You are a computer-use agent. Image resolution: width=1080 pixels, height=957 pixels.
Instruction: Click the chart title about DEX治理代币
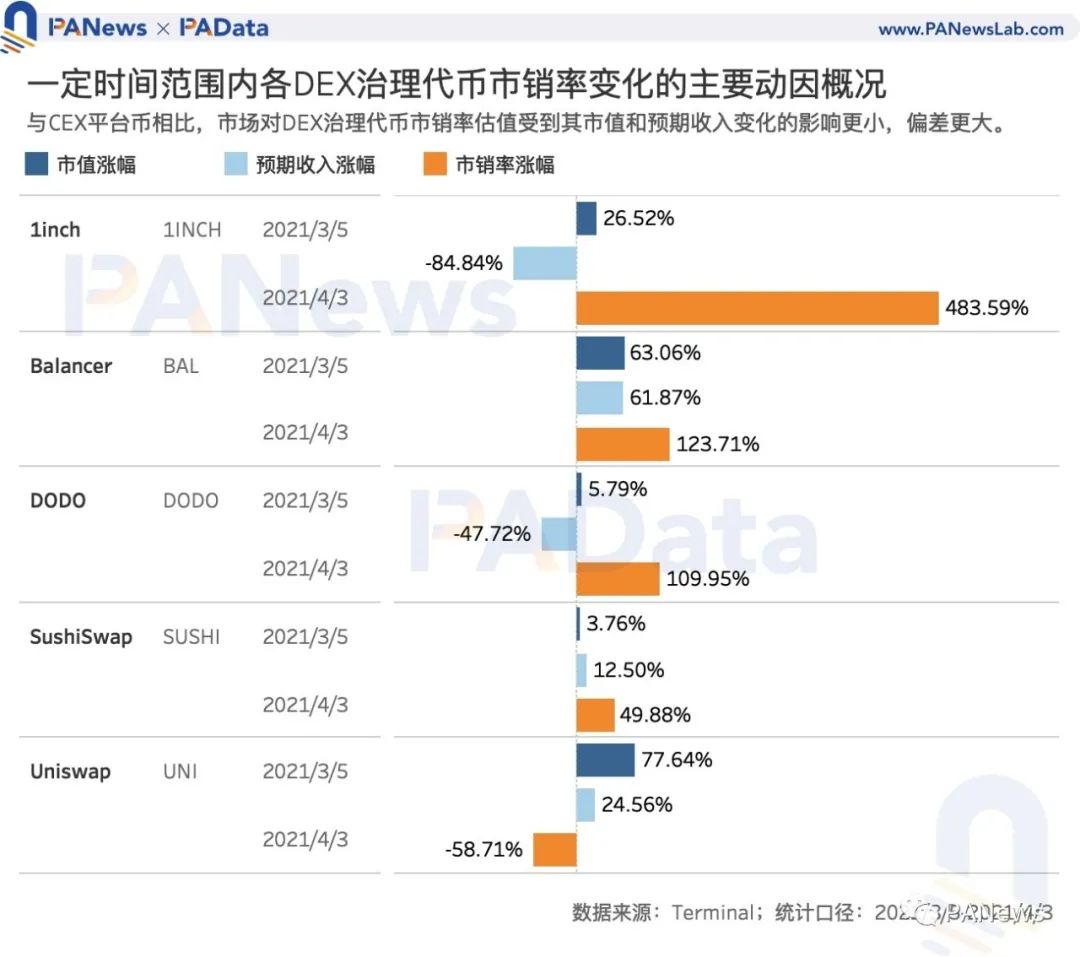coord(456,85)
